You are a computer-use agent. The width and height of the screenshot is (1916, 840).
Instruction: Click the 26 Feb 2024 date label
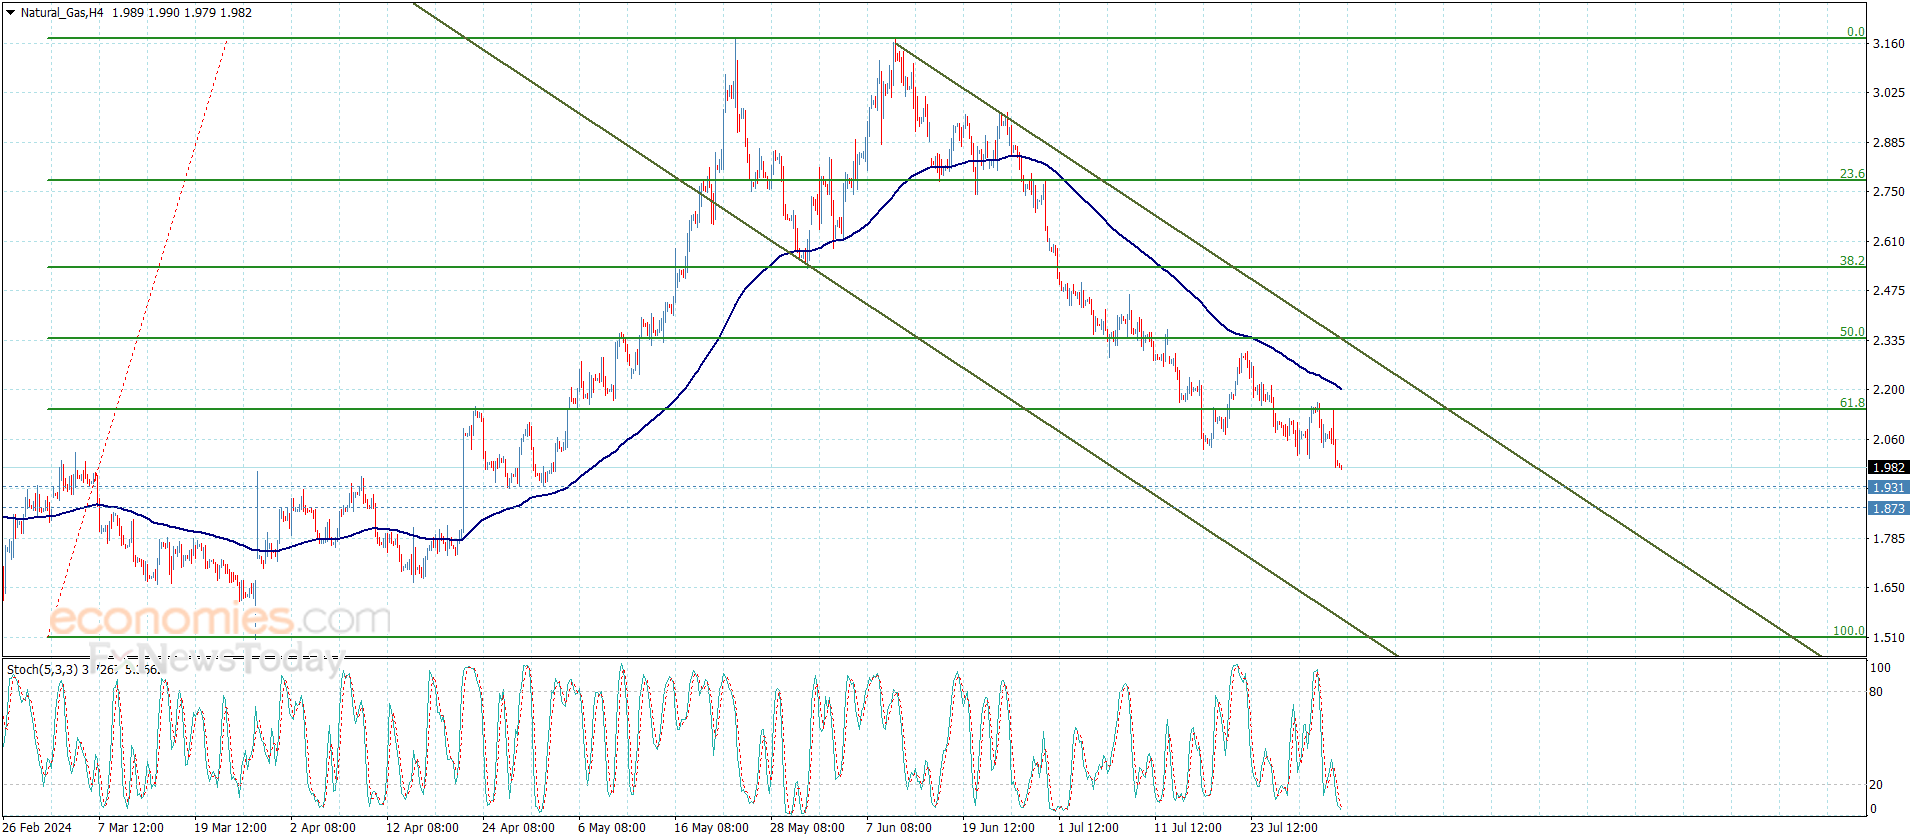[x=37, y=827]
